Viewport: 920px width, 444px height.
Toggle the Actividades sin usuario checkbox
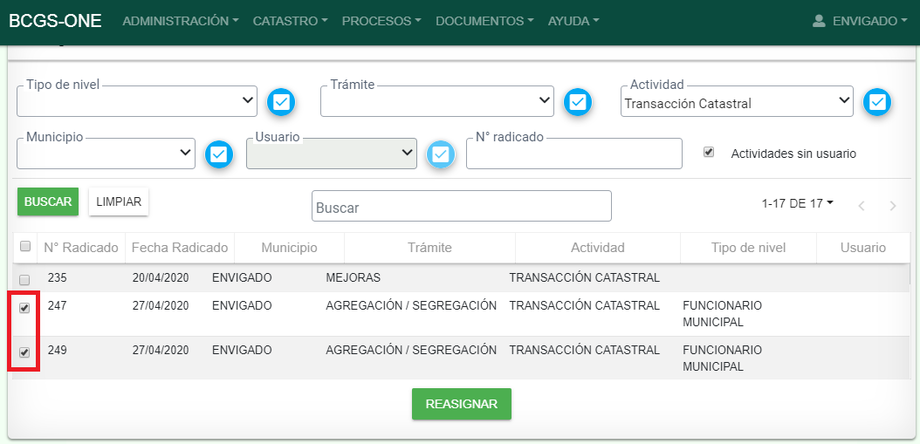(709, 153)
